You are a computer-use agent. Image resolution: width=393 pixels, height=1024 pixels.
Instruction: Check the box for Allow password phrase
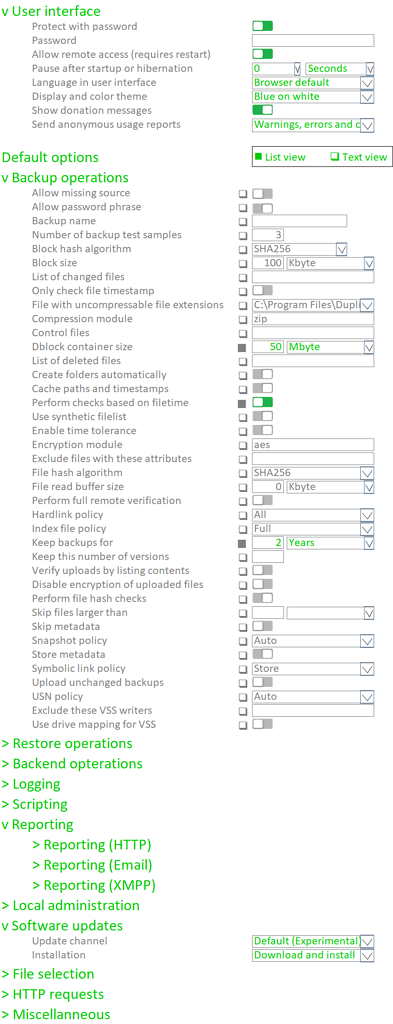243,208
